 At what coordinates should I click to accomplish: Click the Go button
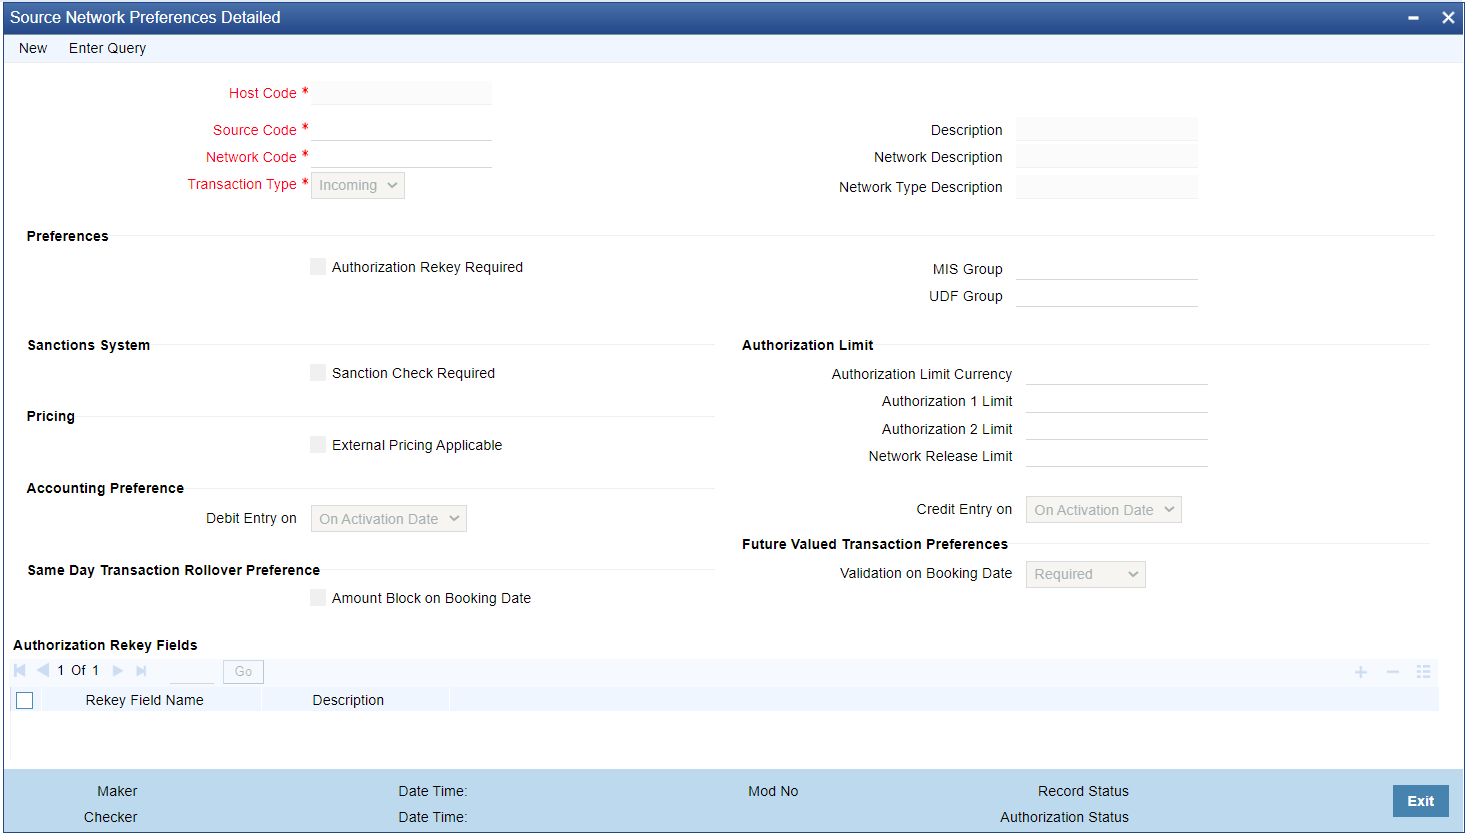point(243,672)
